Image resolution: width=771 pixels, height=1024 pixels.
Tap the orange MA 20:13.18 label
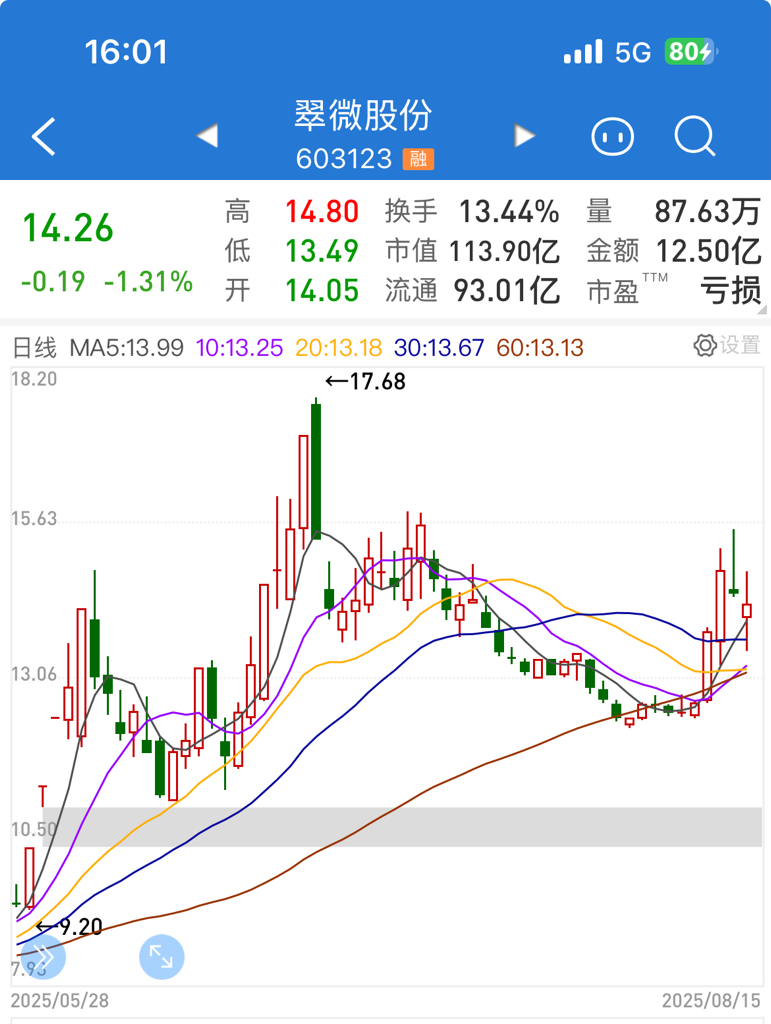click(338, 347)
